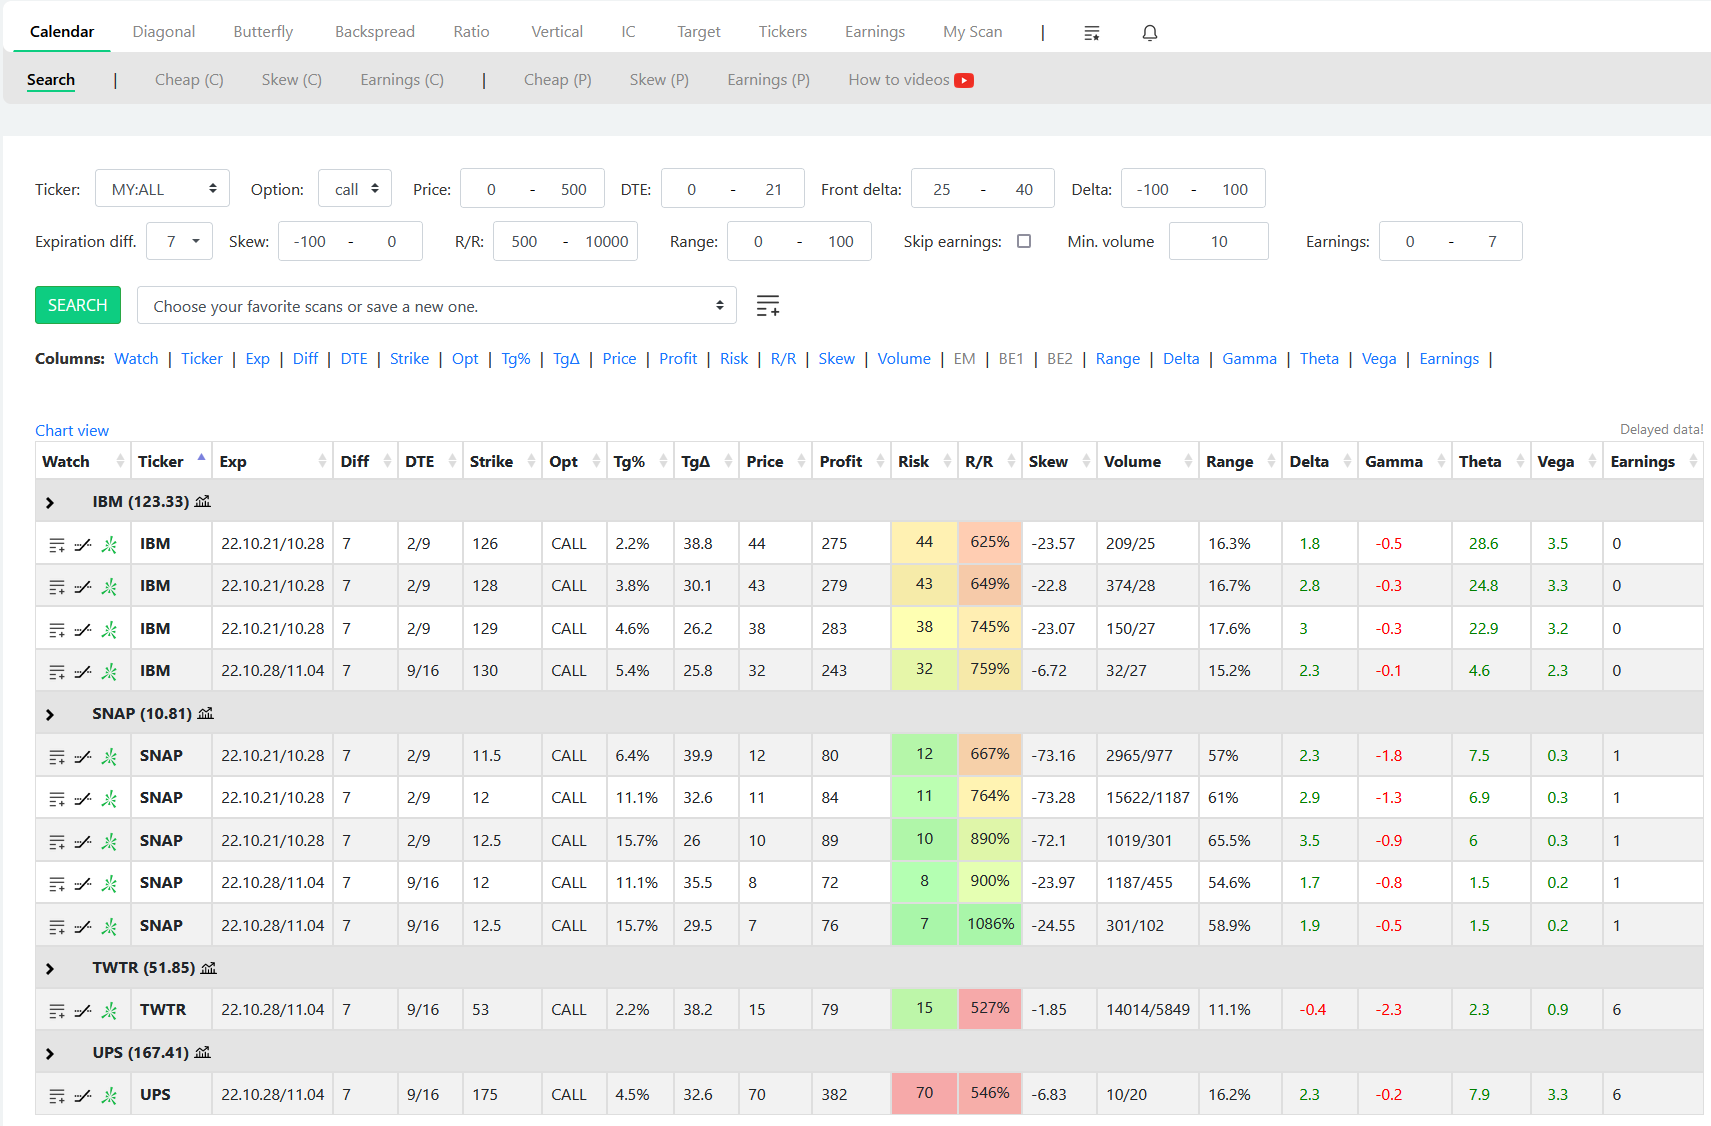Select the Cheap (C) sub-tab
This screenshot has height=1126, width=1711.
(189, 80)
